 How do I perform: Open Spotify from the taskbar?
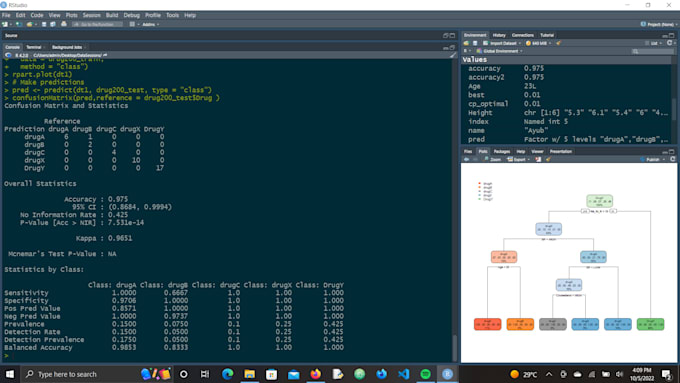click(x=425, y=374)
